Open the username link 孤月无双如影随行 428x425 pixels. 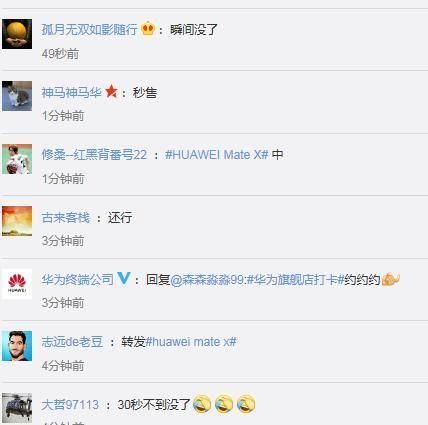(x=89, y=30)
